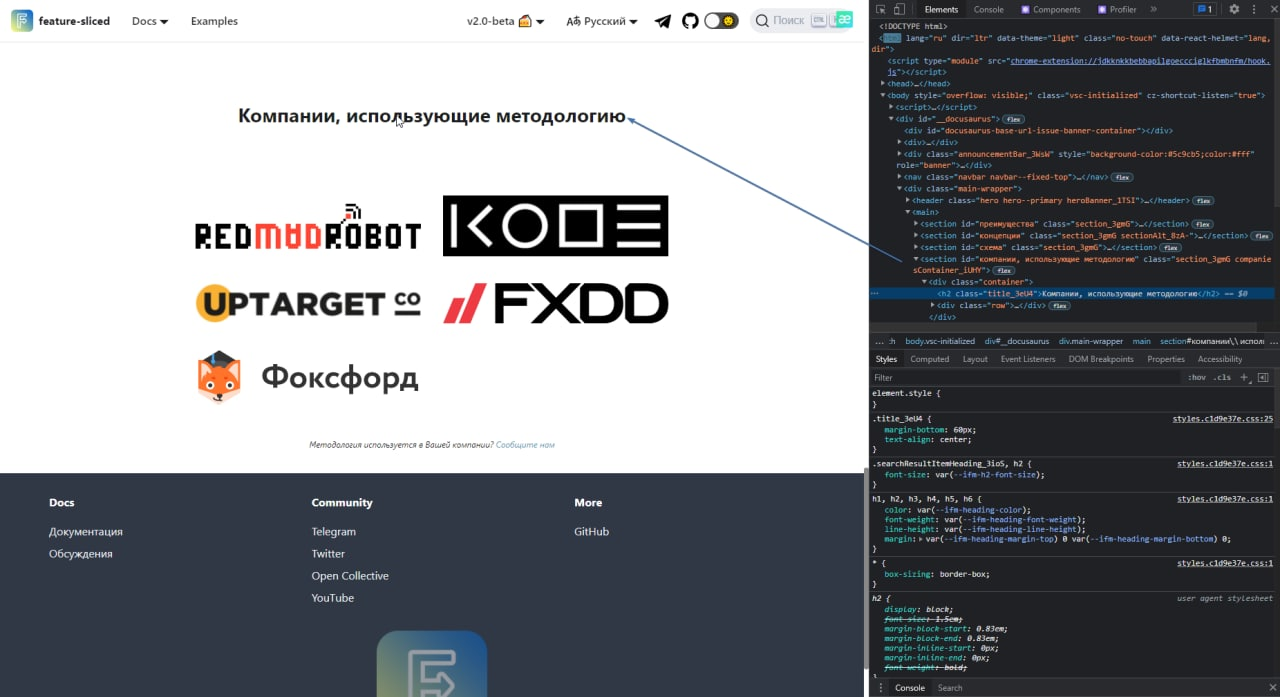Viewport: 1280px width, 697px height.
Task: Switch to the DevTools Console tab
Action: click(989, 9)
